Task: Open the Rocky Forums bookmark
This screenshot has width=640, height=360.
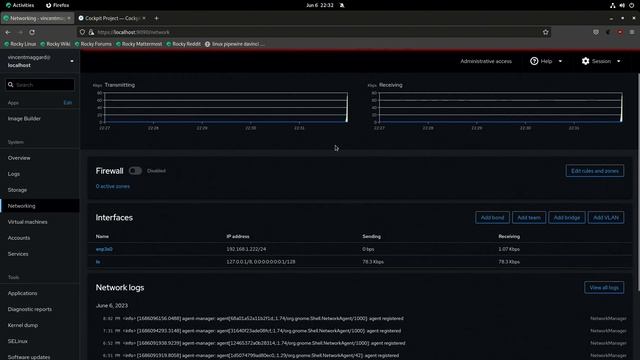Action: click(x=93, y=44)
